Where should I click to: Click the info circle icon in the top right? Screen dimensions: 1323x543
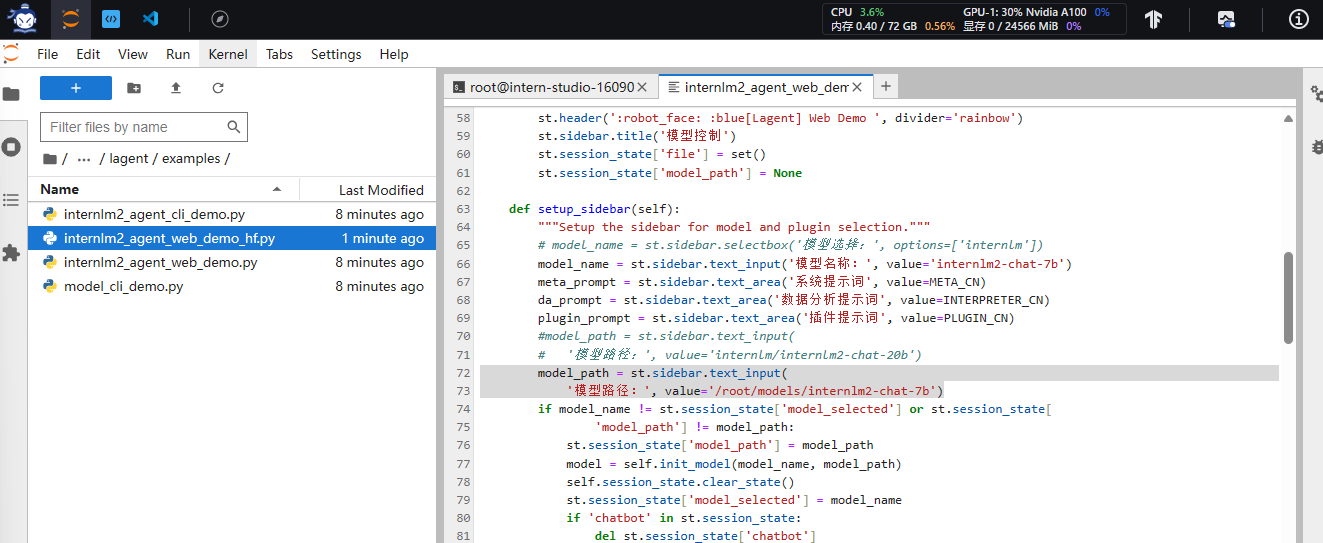(x=1299, y=19)
